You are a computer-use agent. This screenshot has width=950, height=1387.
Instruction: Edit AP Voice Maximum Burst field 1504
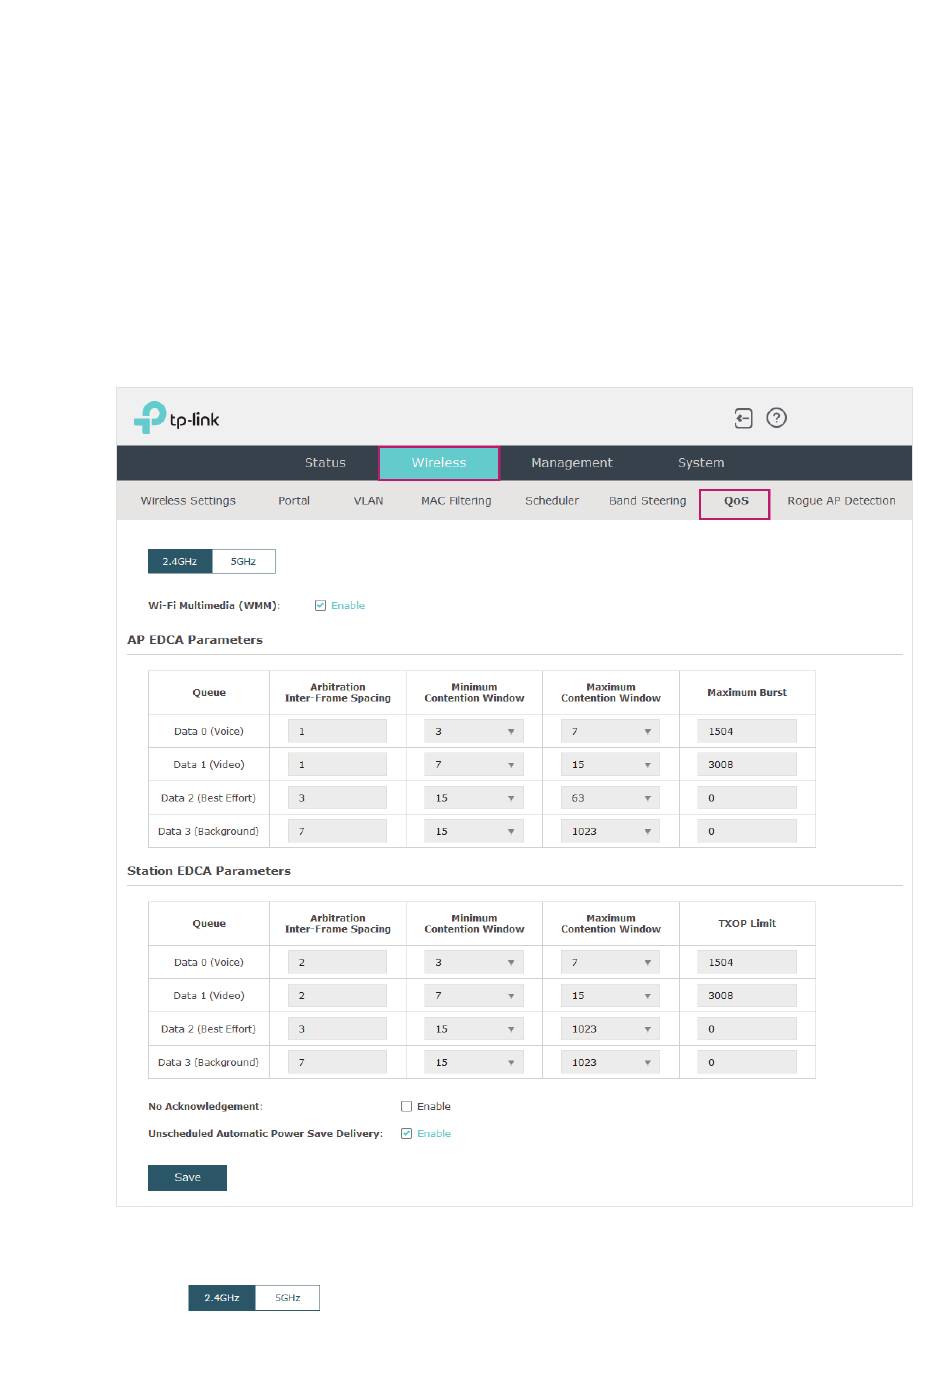click(x=747, y=731)
